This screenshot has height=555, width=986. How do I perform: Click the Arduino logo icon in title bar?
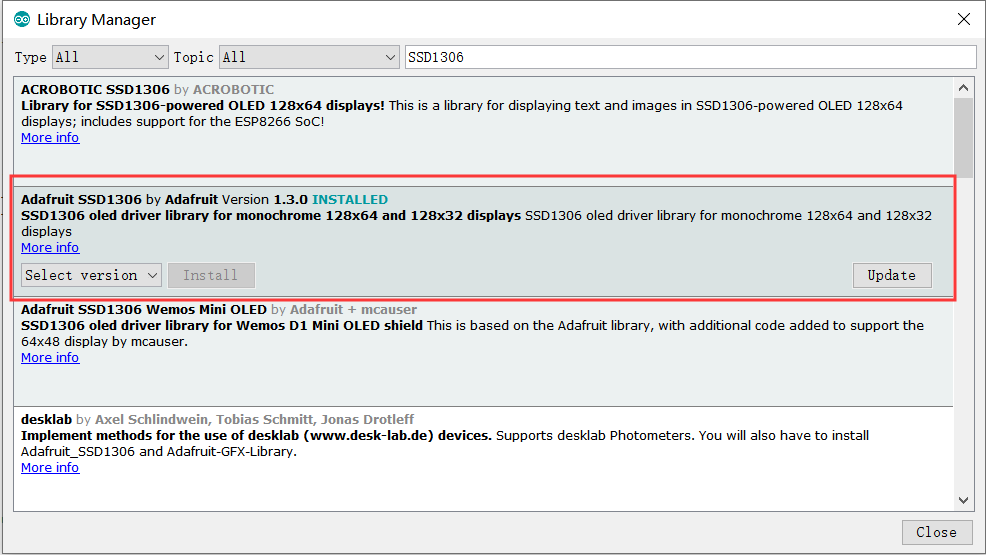click(x=22, y=19)
